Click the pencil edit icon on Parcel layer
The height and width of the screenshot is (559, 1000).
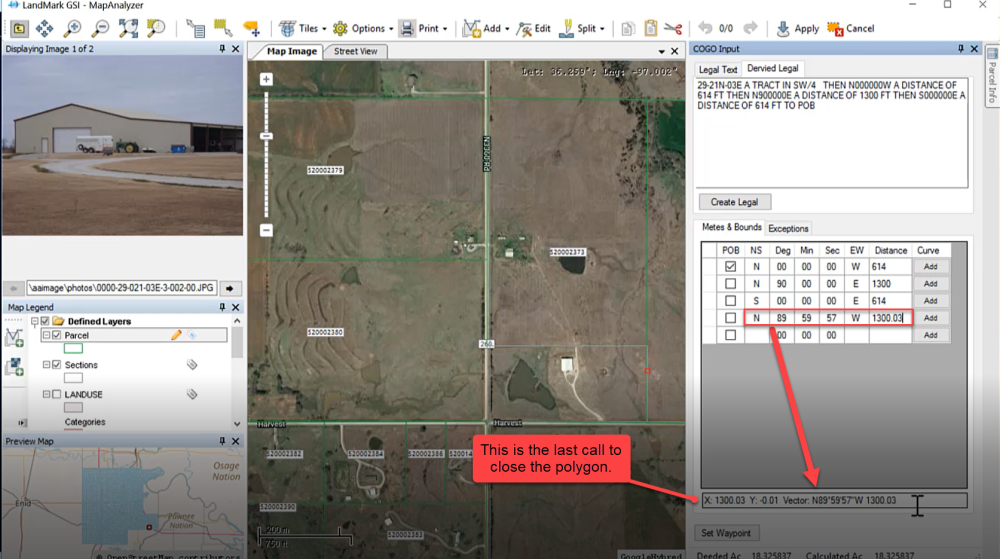pyautogui.click(x=176, y=335)
